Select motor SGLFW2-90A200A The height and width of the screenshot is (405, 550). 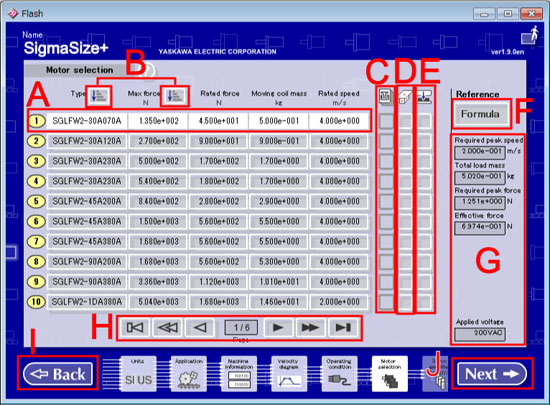87,261
